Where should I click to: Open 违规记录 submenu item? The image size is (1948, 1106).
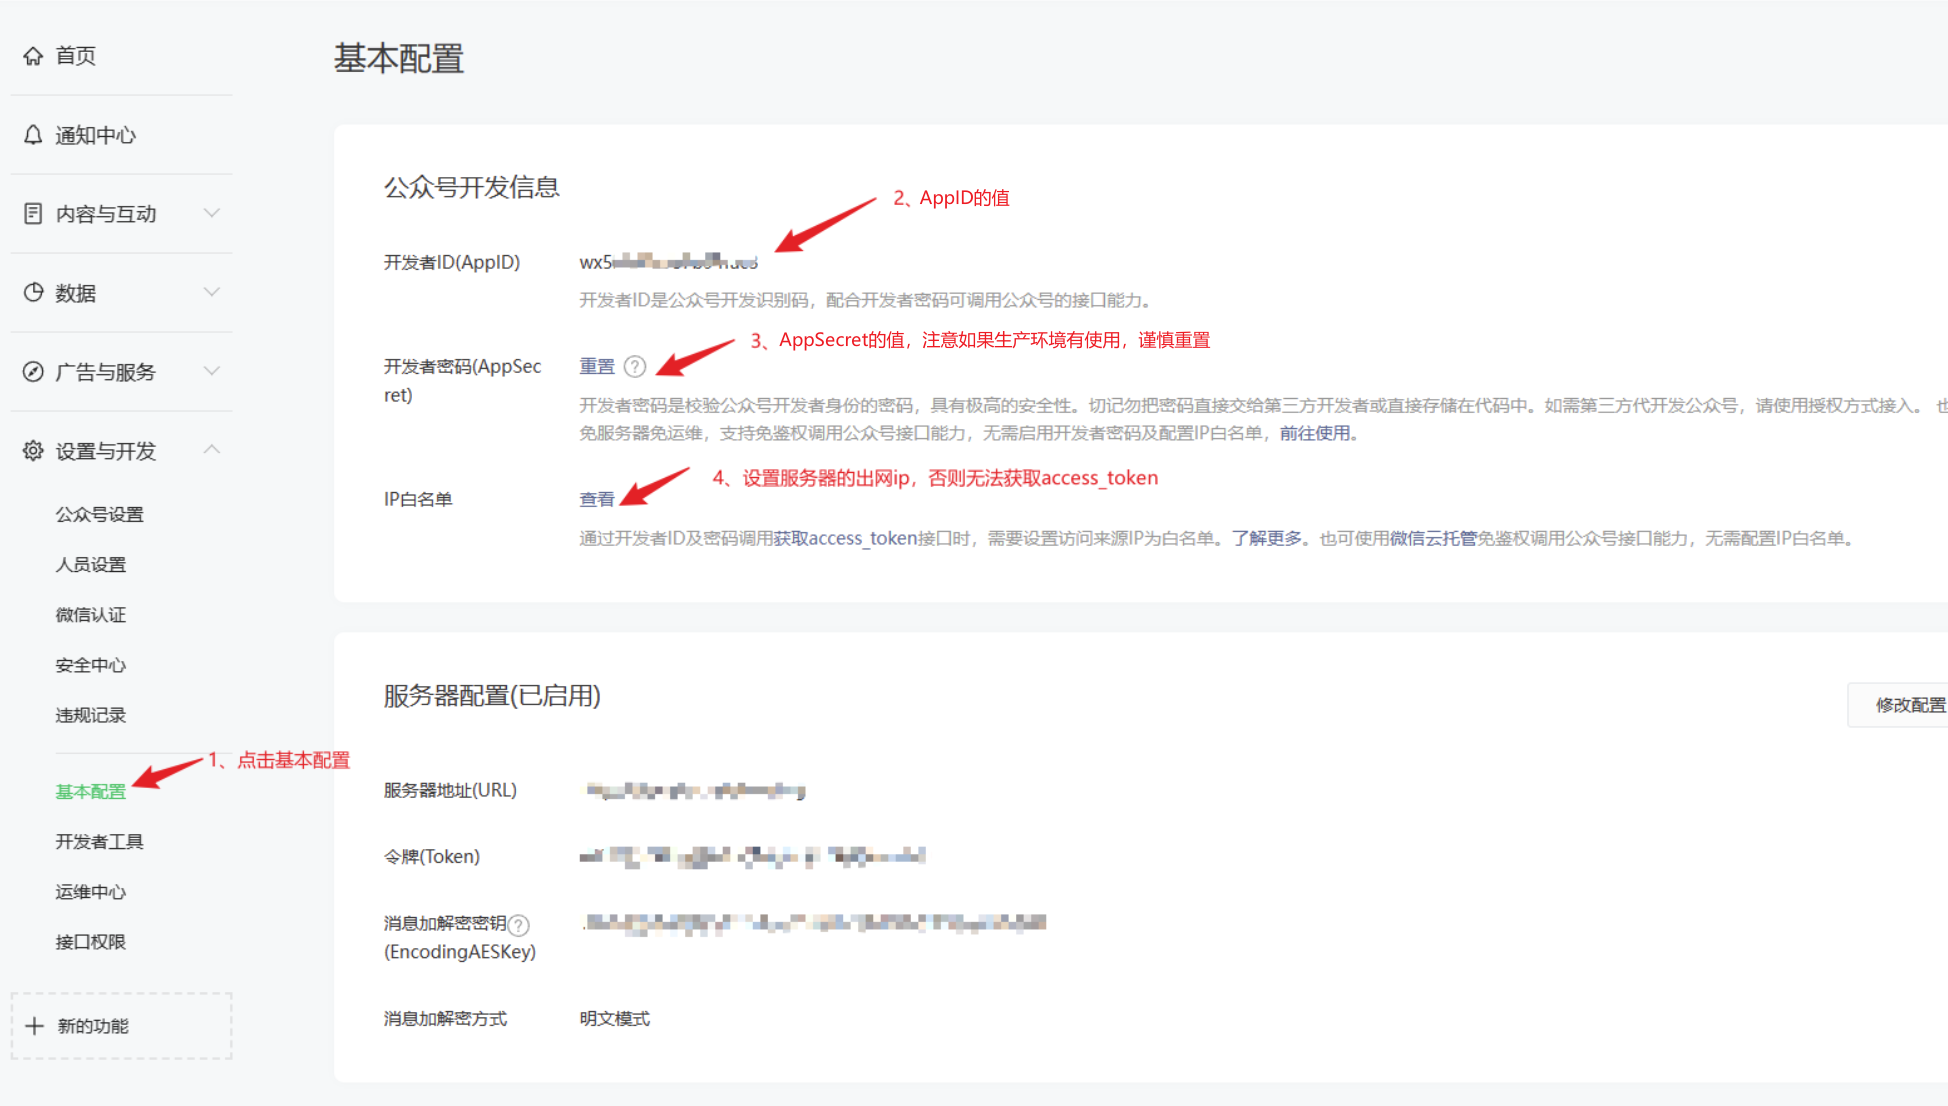tap(90, 715)
